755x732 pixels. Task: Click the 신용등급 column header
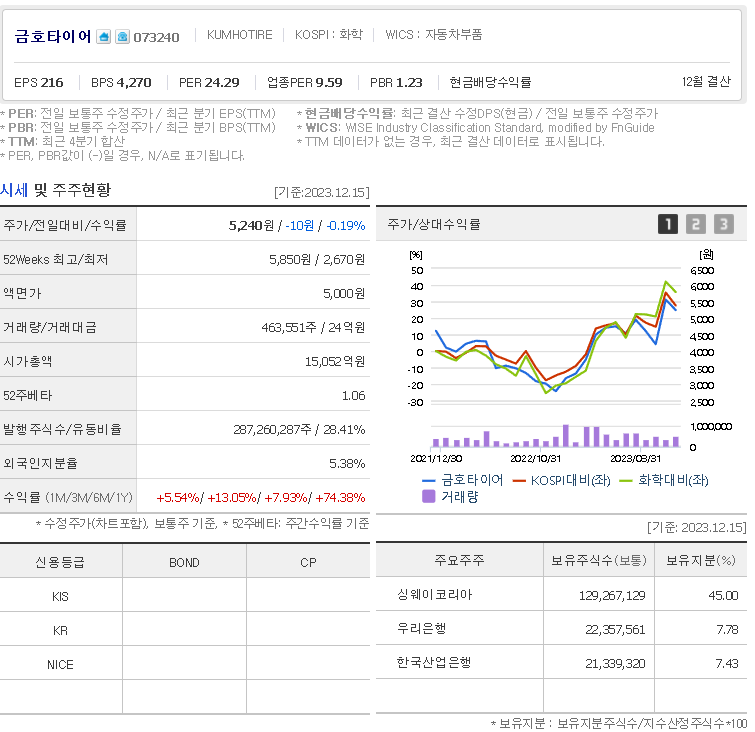tap(60, 562)
